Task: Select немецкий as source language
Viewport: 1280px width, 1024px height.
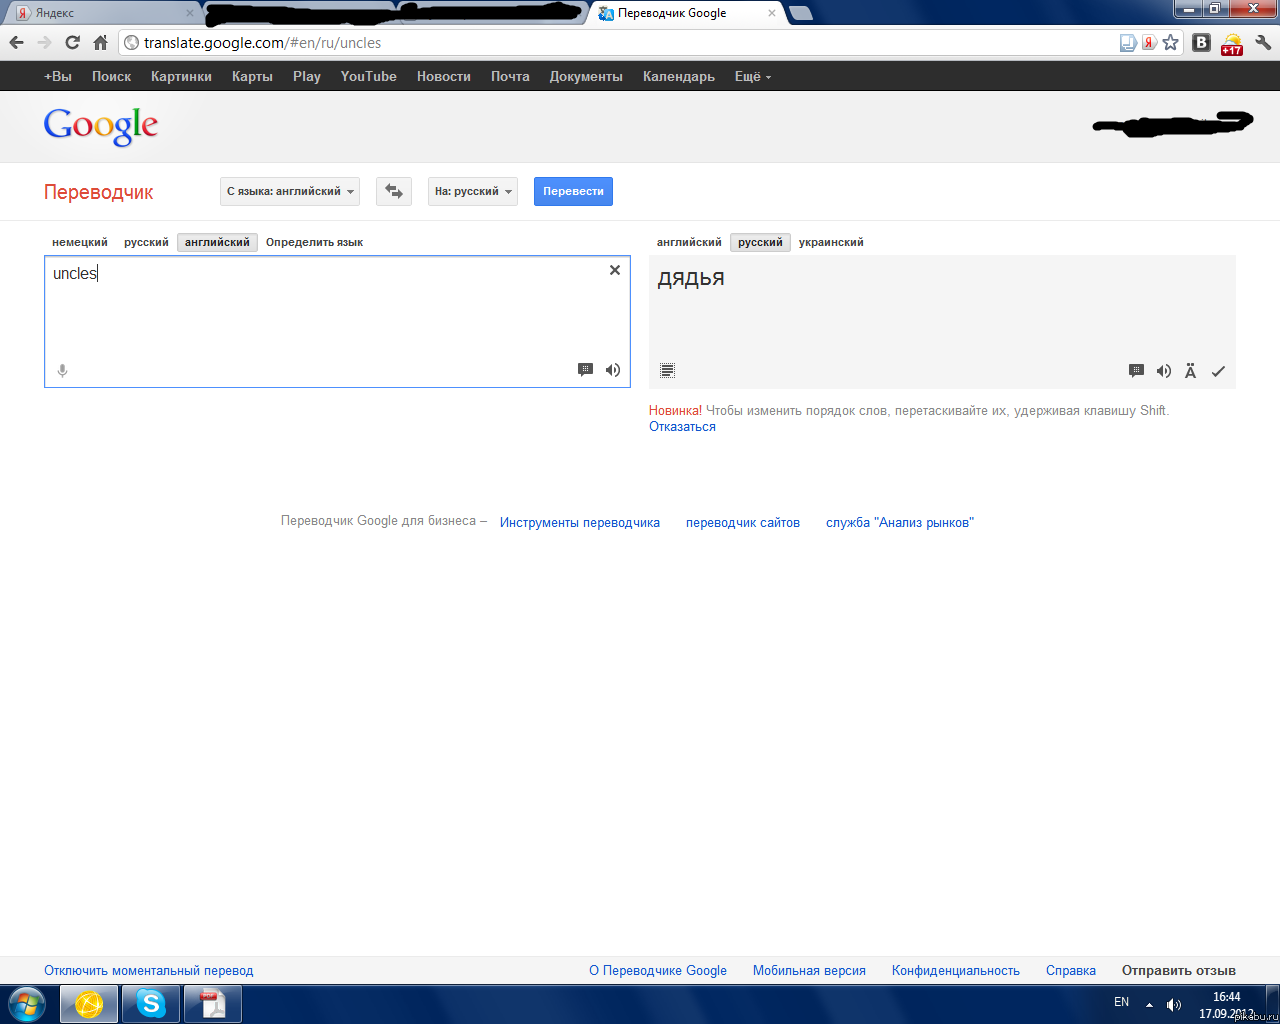Action: point(80,242)
